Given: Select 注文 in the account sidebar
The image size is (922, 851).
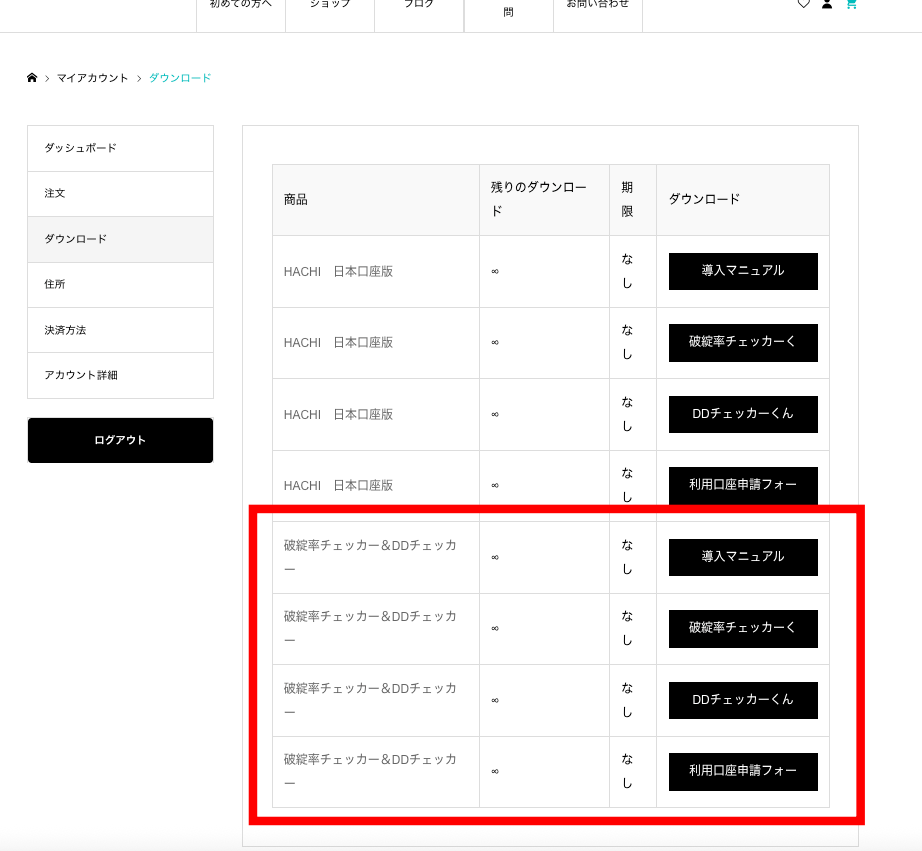Looking at the screenshot, I should pos(120,193).
